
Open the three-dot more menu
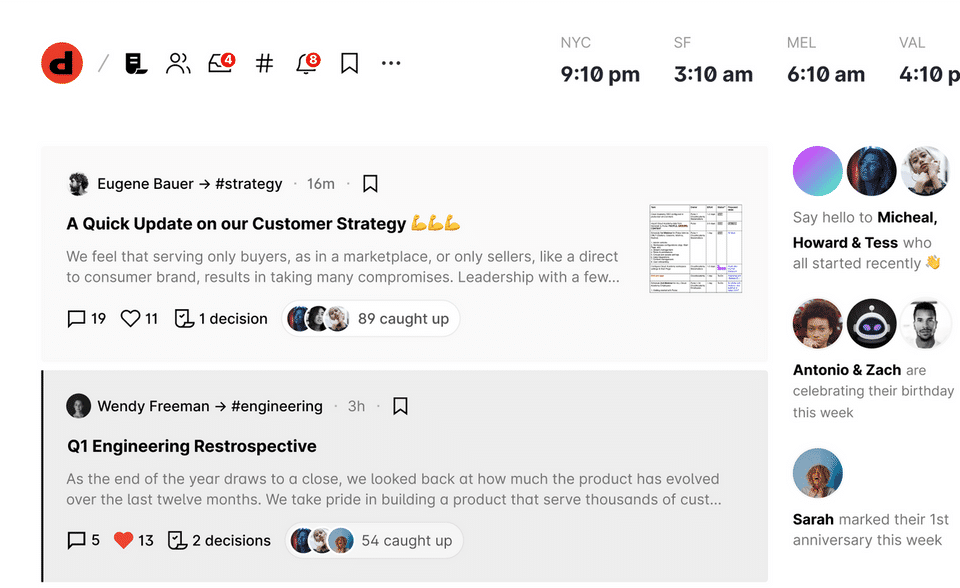[391, 64]
